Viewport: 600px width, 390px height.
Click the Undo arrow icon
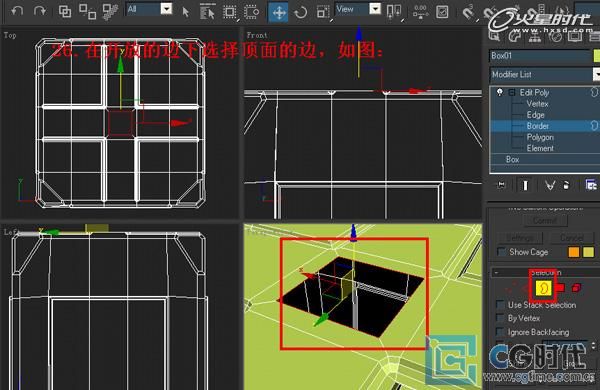pos(16,11)
